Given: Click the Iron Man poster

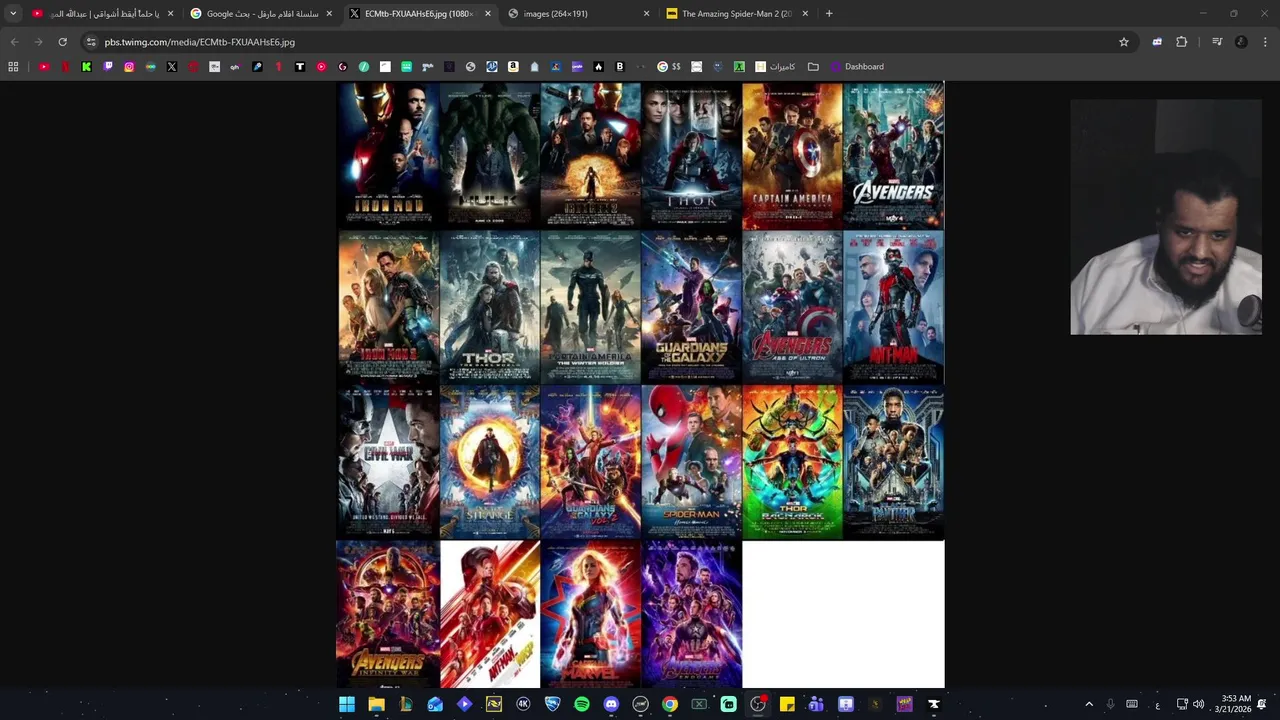Looking at the screenshot, I should click(x=388, y=155).
